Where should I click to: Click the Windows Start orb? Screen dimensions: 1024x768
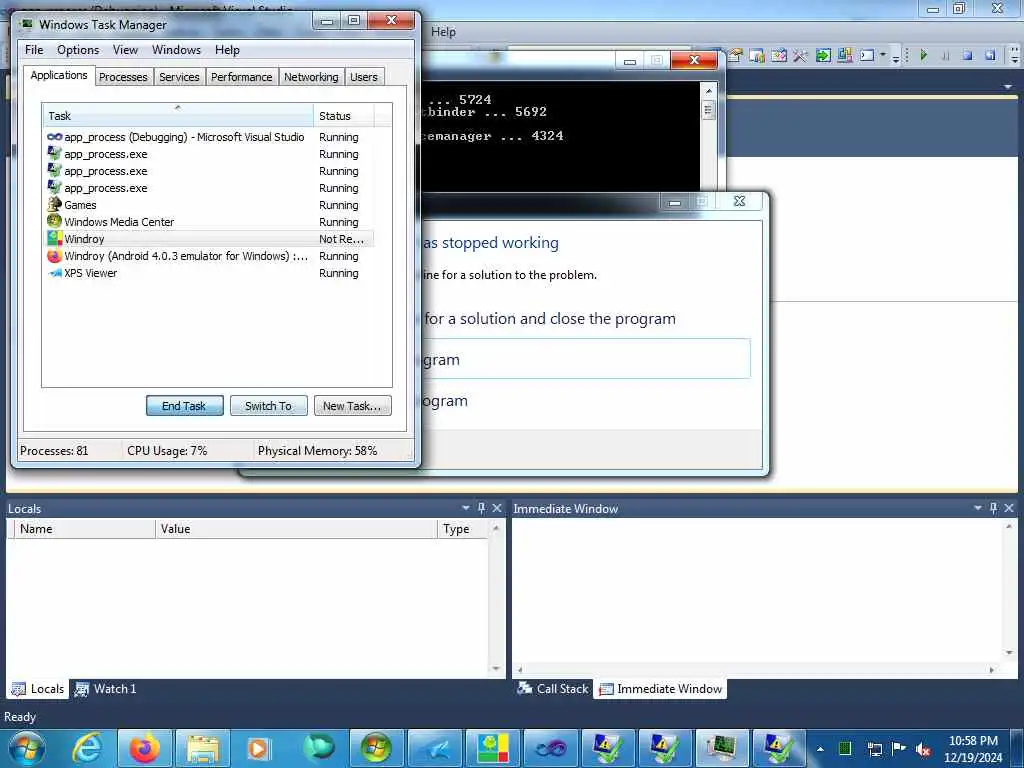click(x=27, y=748)
